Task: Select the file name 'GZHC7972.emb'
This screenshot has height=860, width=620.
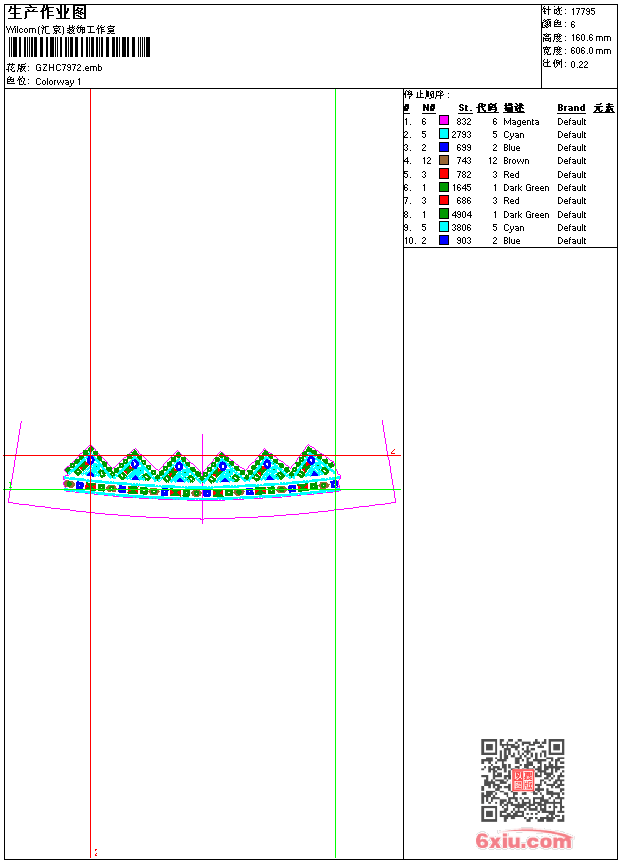Action: (69, 68)
